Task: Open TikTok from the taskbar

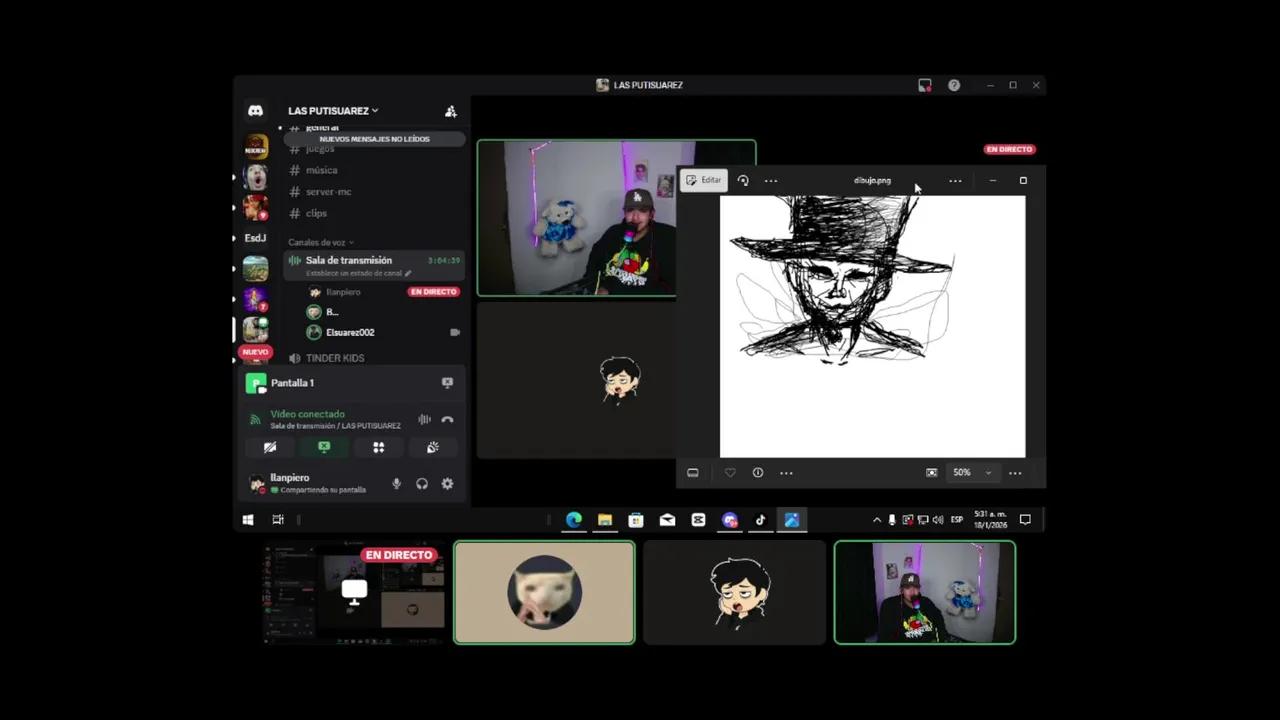Action: coord(761,520)
